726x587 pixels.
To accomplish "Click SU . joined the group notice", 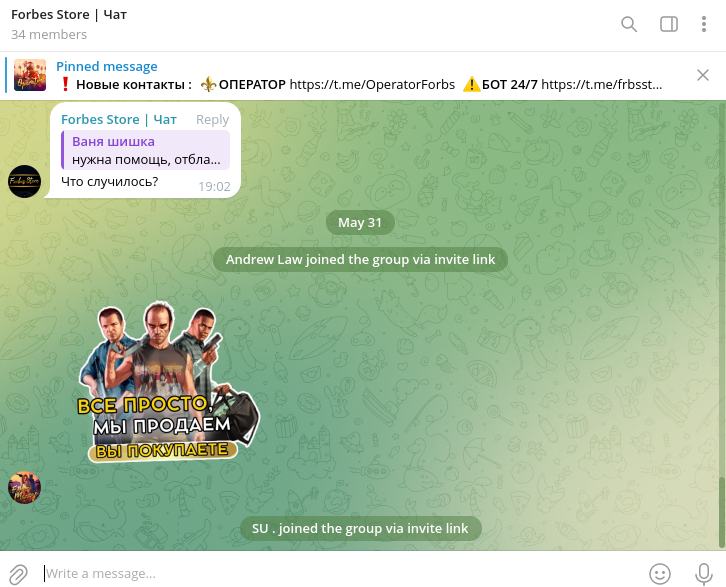I will 360,529.
